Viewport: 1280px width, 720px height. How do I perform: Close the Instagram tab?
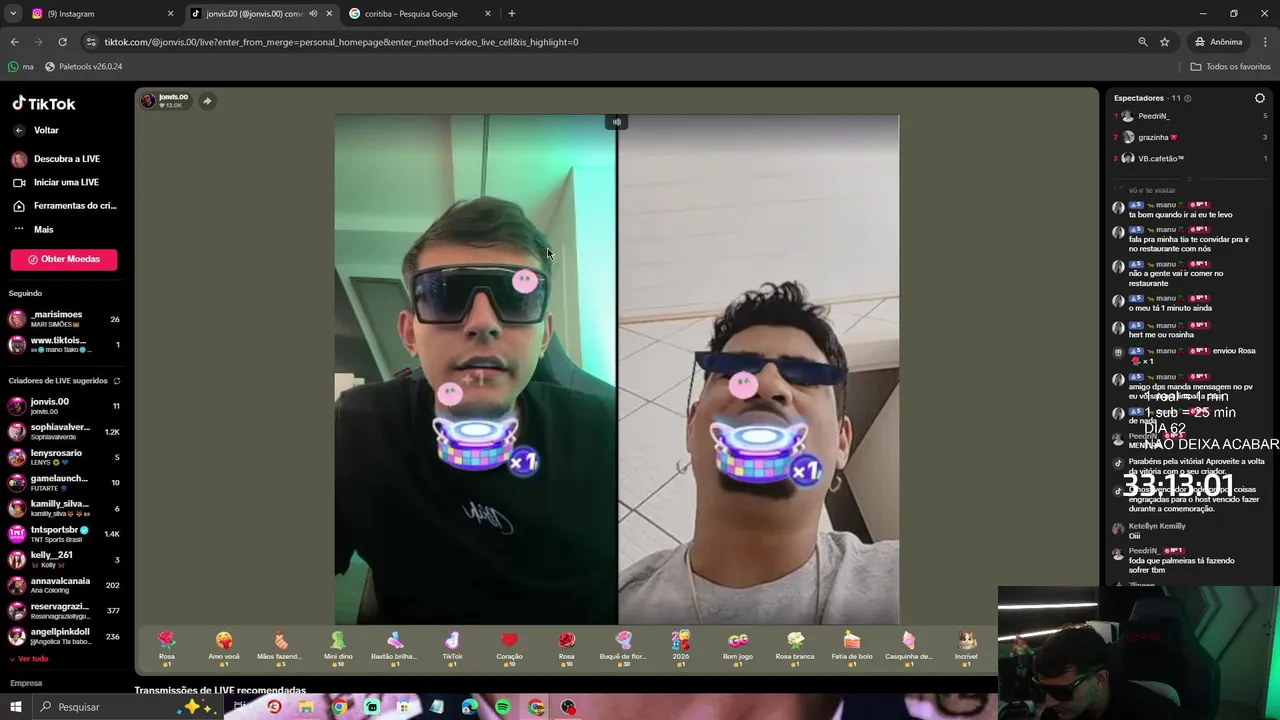tap(170, 14)
